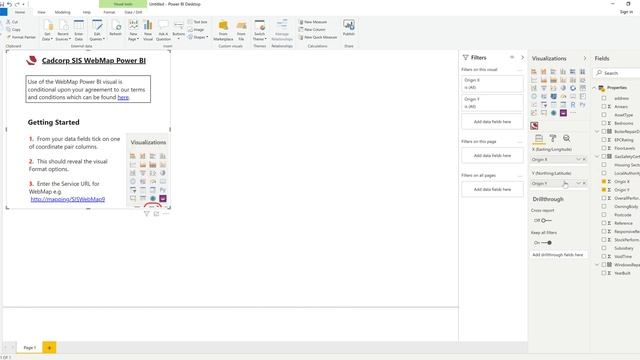Viewport: 640px width, 360px height.
Task: Add a new page with the plus button
Action: pyautogui.click(x=49, y=348)
